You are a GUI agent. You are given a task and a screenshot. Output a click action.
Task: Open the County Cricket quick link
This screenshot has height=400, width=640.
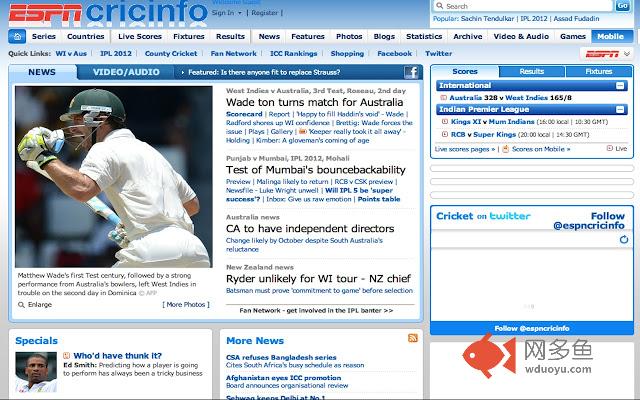171,53
